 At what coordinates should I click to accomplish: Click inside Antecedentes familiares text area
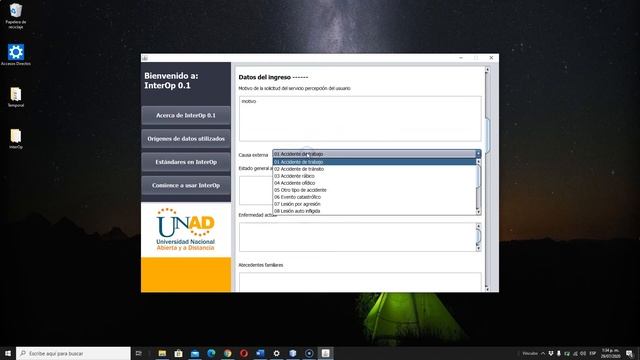pos(360,282)
